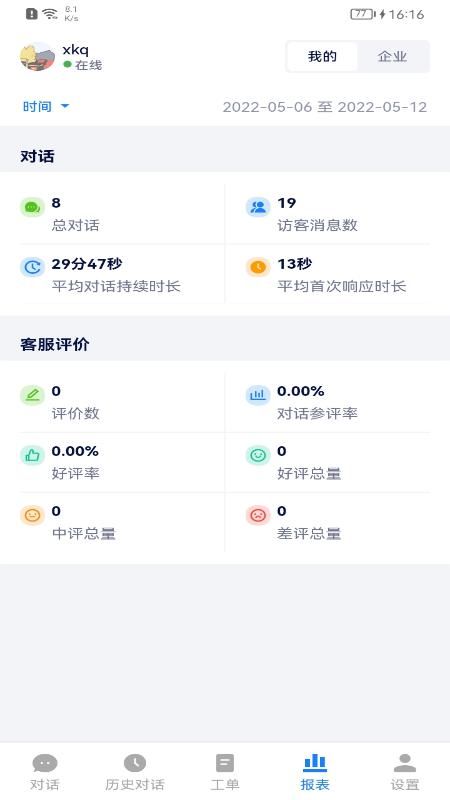Image resolution: width=450 pixels, height=800 pixels.
Task: Open the 工单 tab
Action: [x=225, y=771]
